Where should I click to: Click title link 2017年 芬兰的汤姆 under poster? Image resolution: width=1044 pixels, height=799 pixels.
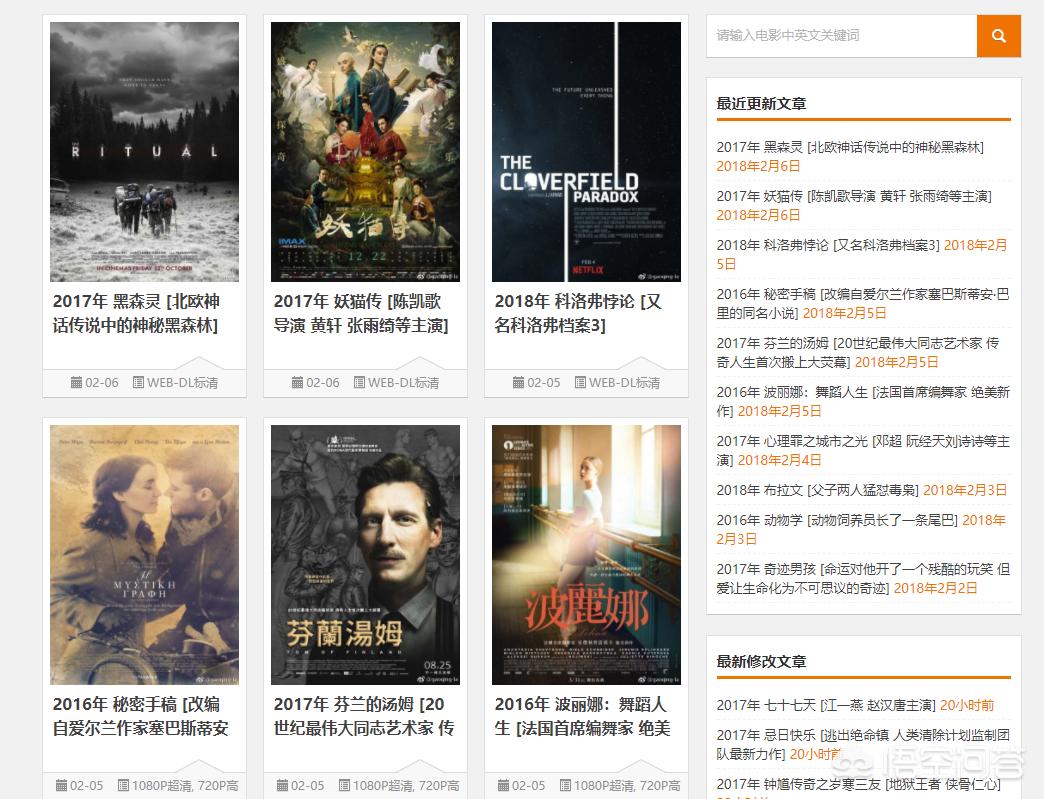tap(364, 716)
